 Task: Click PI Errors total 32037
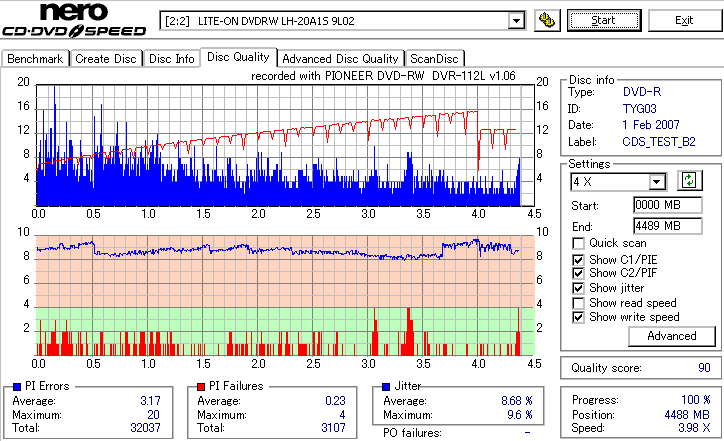[145, 428]
